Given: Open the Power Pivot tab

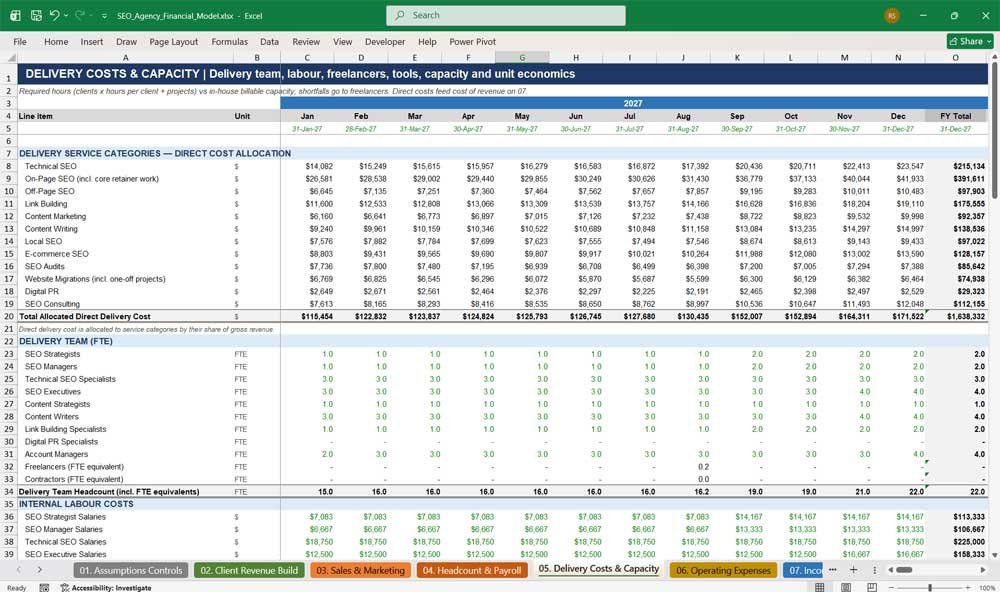Looking at the screenshot, I should [473, 41].
